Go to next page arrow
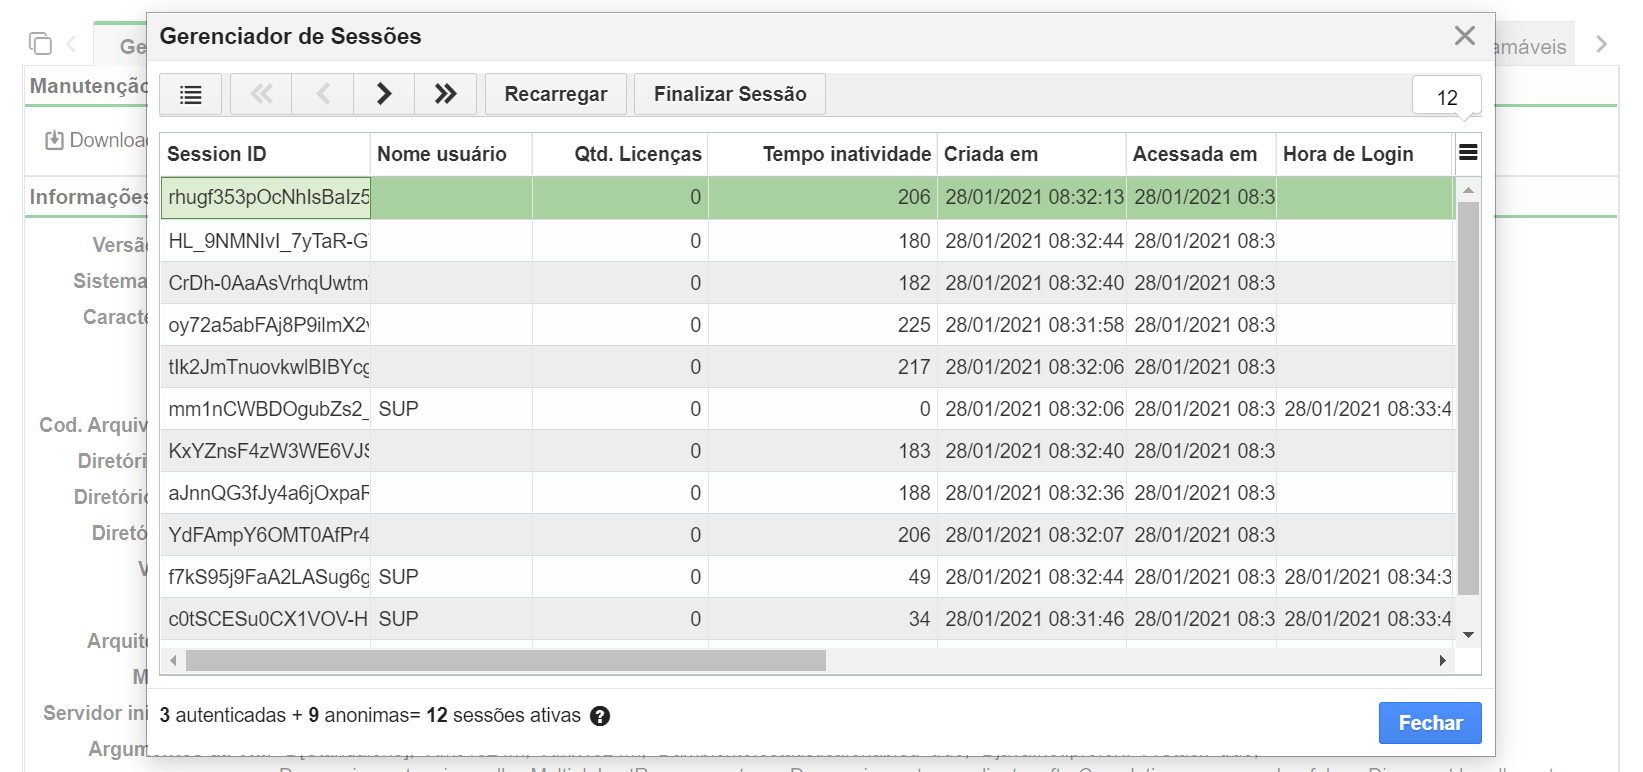This screenshot has height=772, width=1643. click(384, 94)
